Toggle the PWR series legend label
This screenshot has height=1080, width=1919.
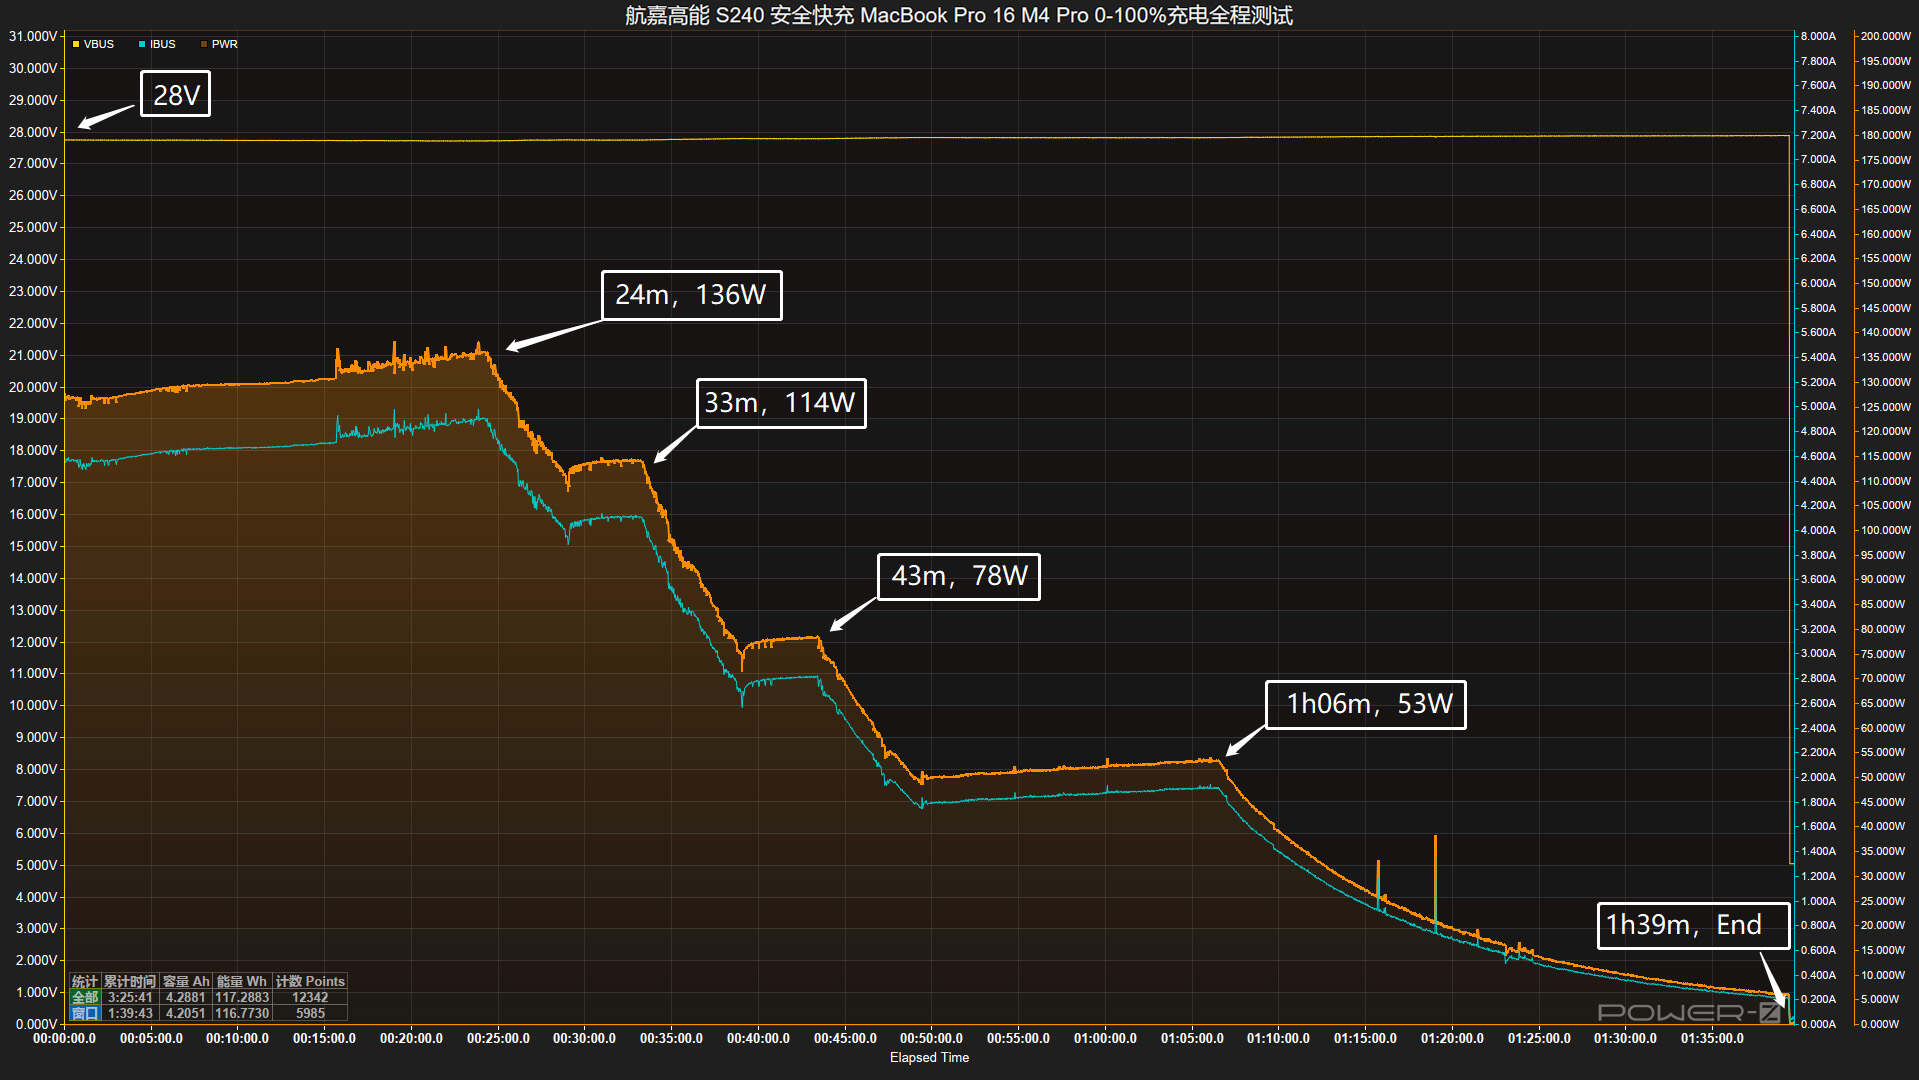[x=225, y=44]
